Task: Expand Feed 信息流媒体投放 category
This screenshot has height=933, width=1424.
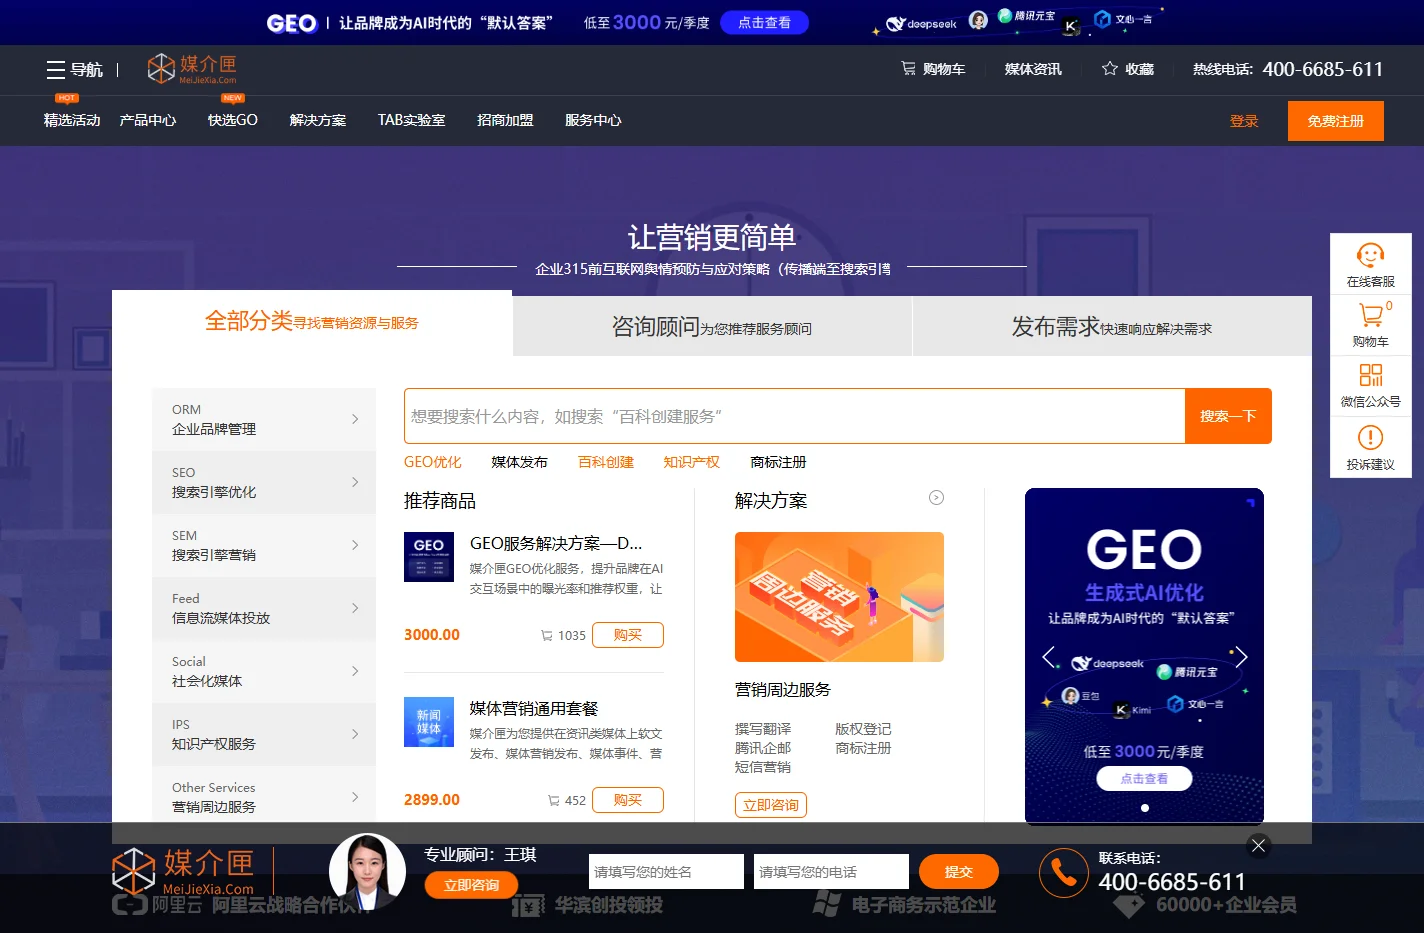Action: coord(264,608)
